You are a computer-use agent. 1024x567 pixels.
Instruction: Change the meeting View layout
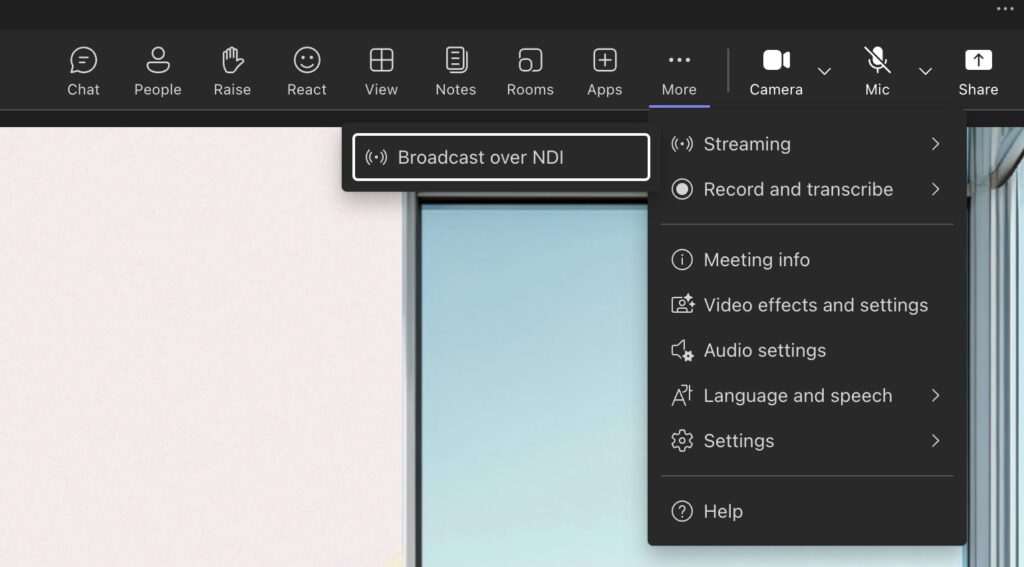[381, 71]
